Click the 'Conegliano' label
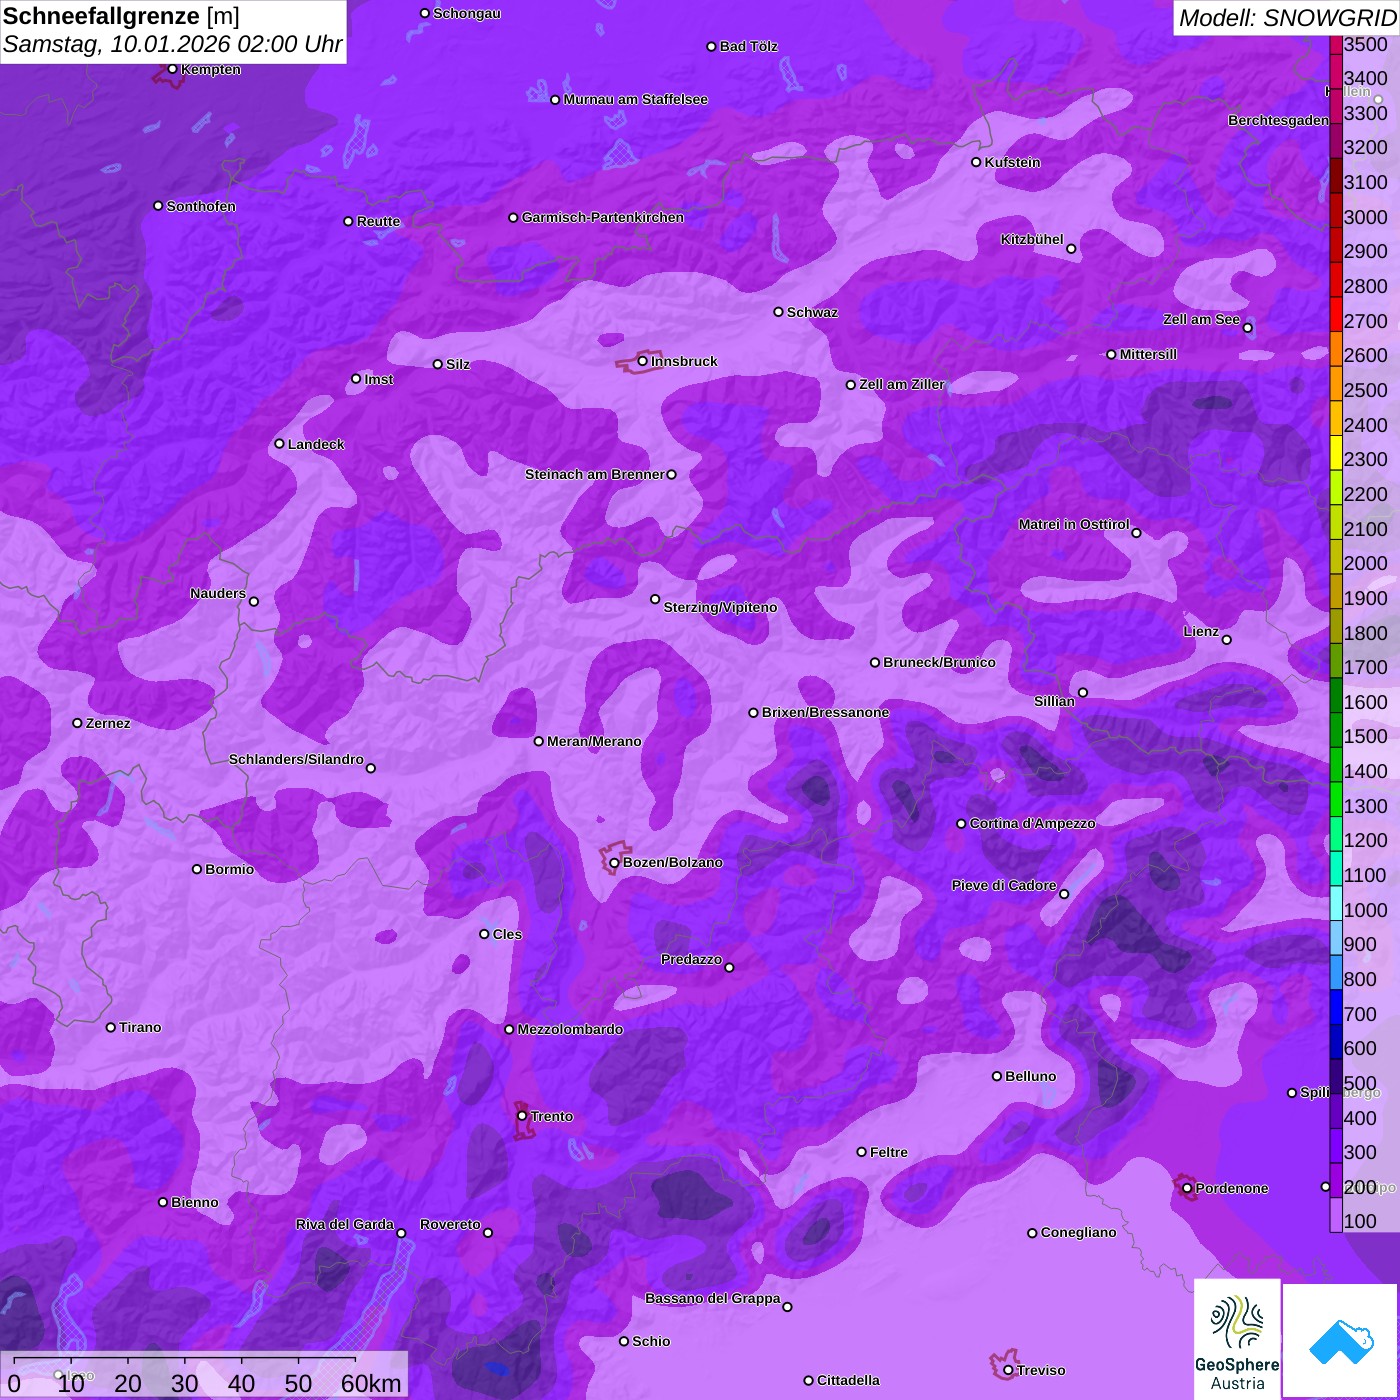Viewport: 1400px width, 1400px height. pos(1078,1232)
